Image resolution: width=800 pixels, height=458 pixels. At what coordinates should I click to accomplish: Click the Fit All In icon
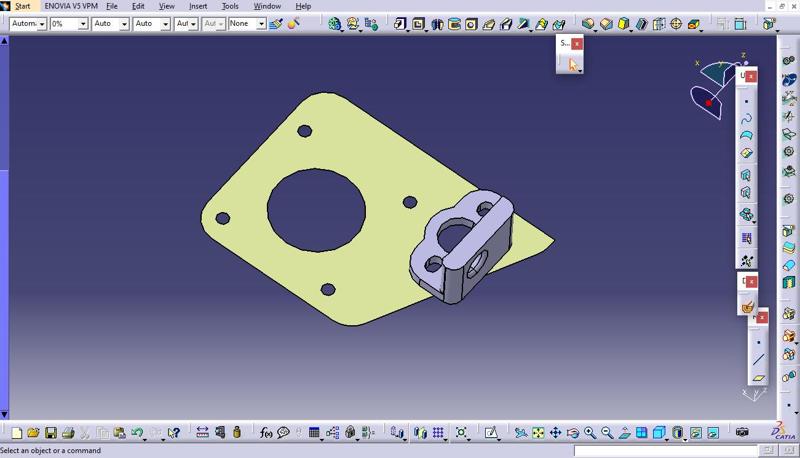(x=538, y=433)
